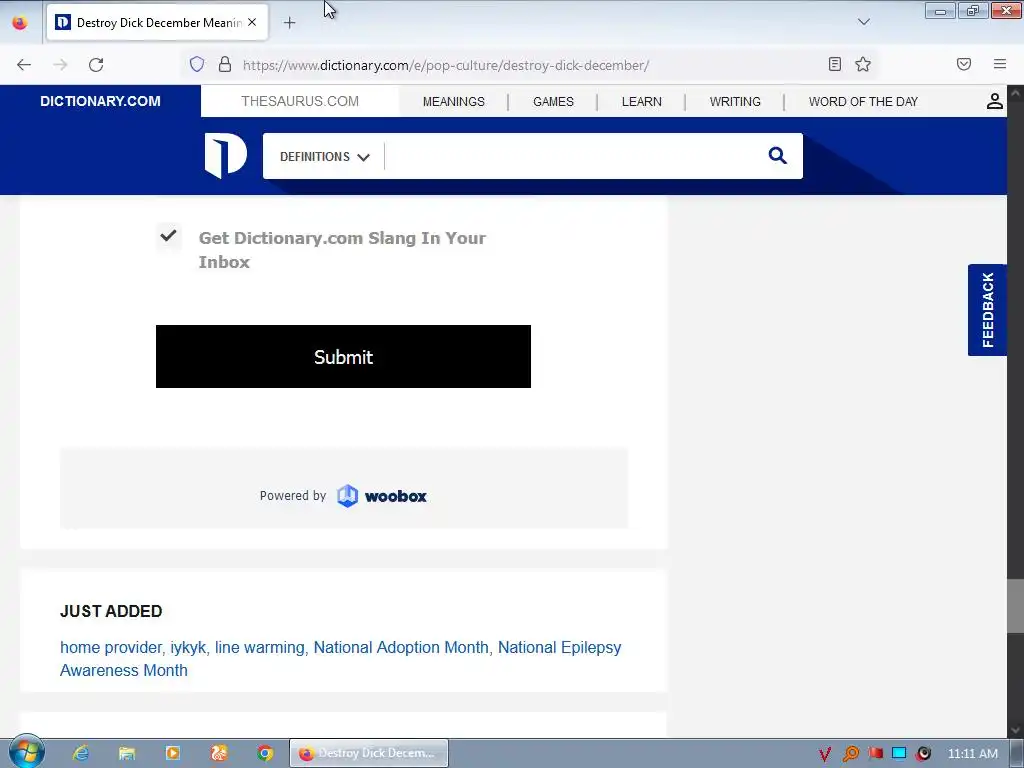Click the padlock site info icon

point(225,64)
